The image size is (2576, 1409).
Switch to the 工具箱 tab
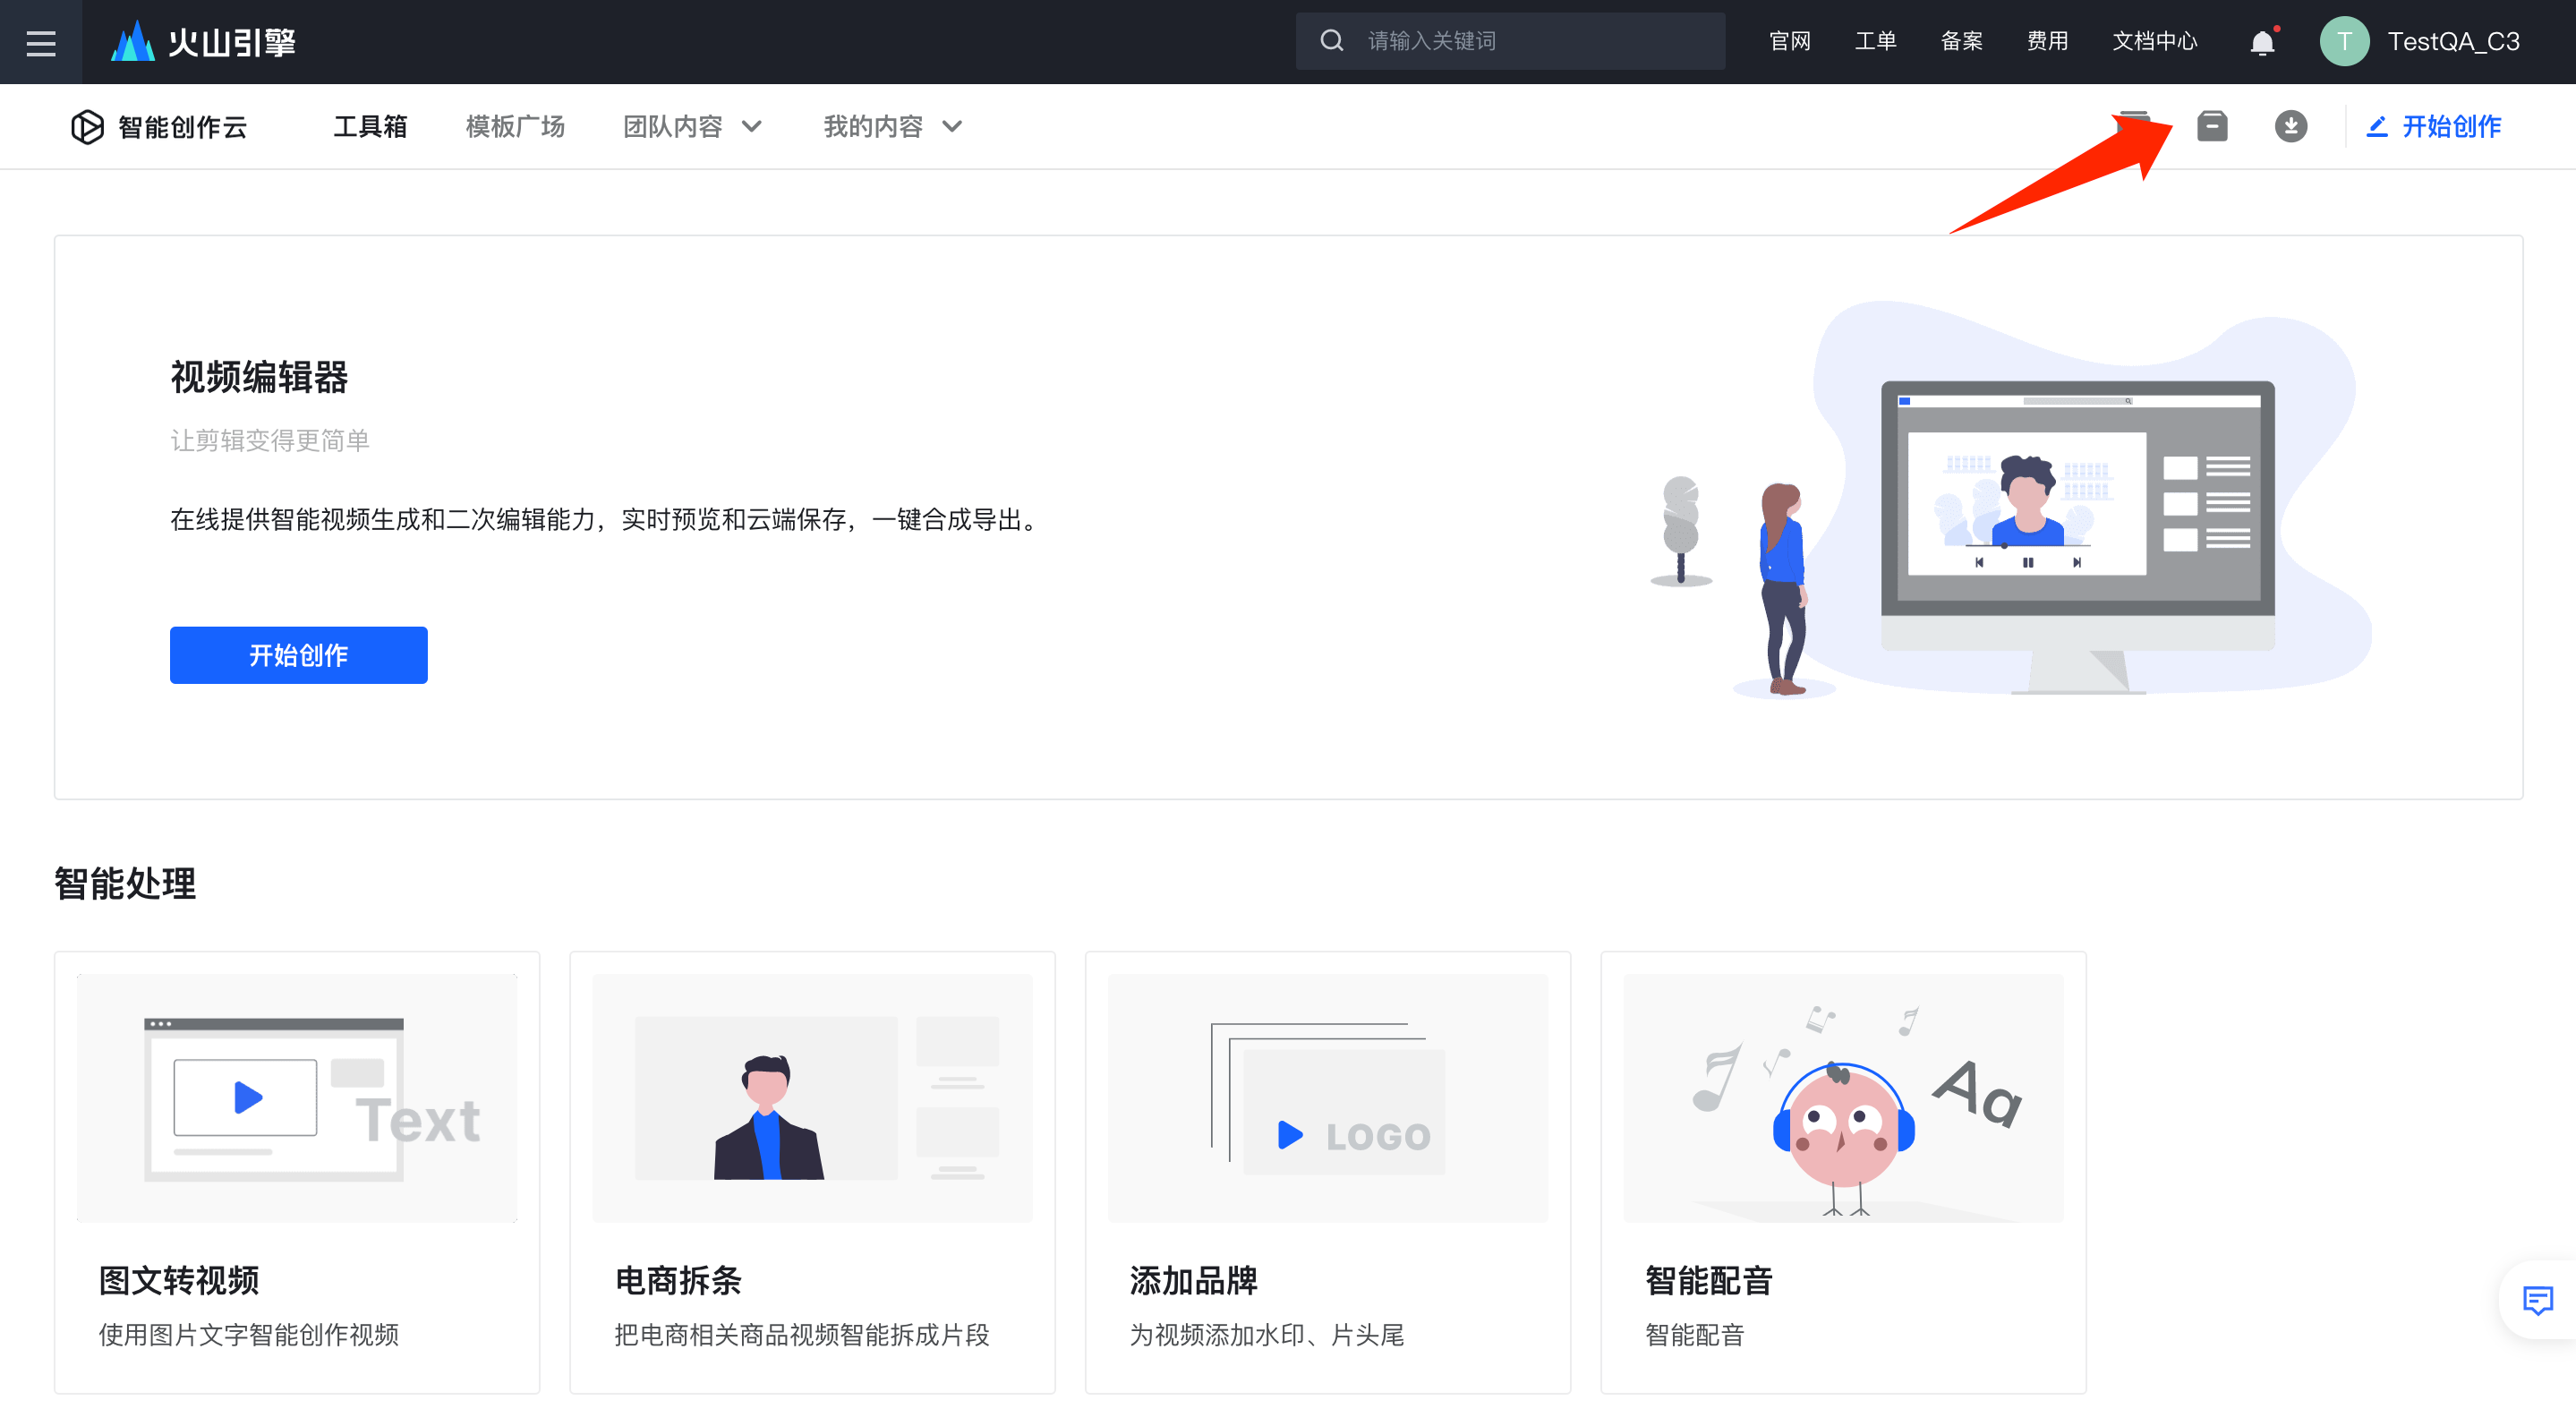370,127
